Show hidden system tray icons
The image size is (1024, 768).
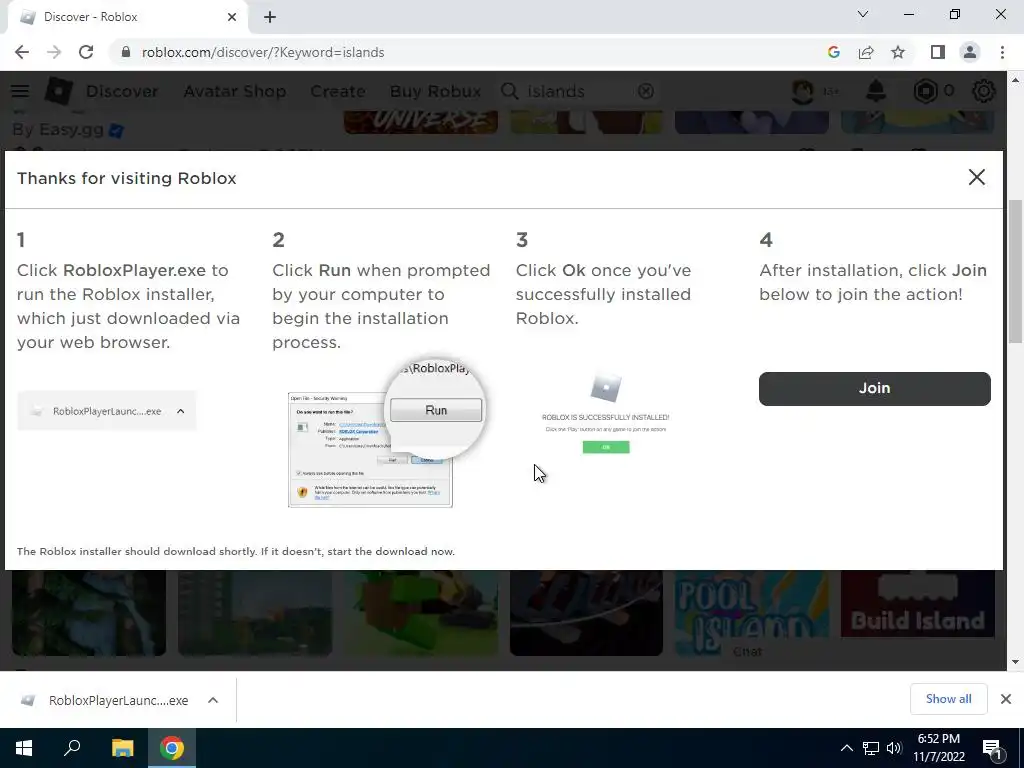[846, 748]
